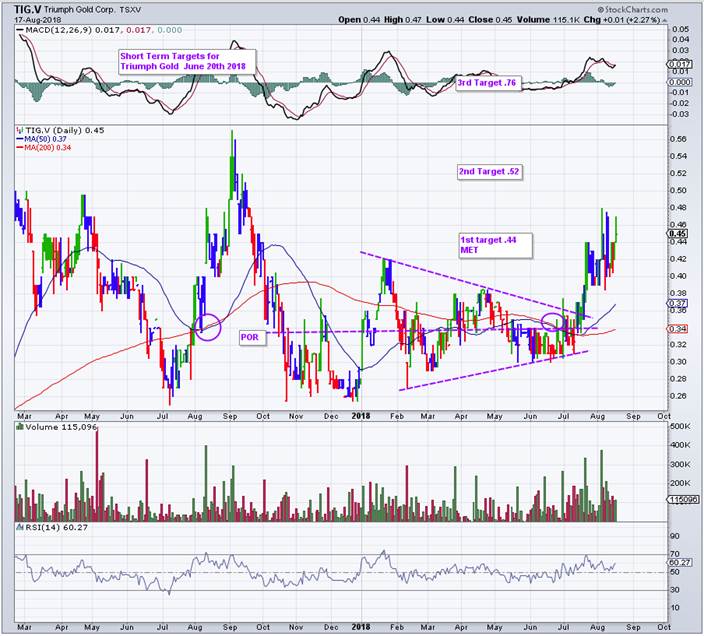
Task: Click the MA(200) 0.34 legend text
Action: pos(48,148)
